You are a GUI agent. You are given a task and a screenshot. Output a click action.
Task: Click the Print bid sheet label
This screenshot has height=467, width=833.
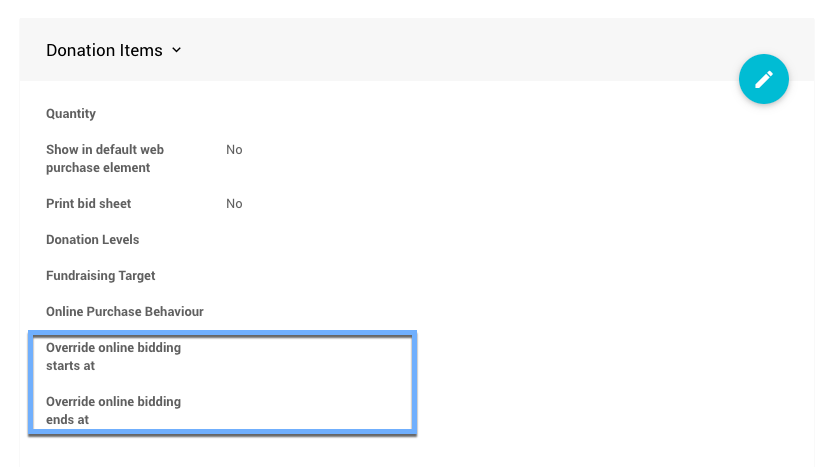[89, 204]
